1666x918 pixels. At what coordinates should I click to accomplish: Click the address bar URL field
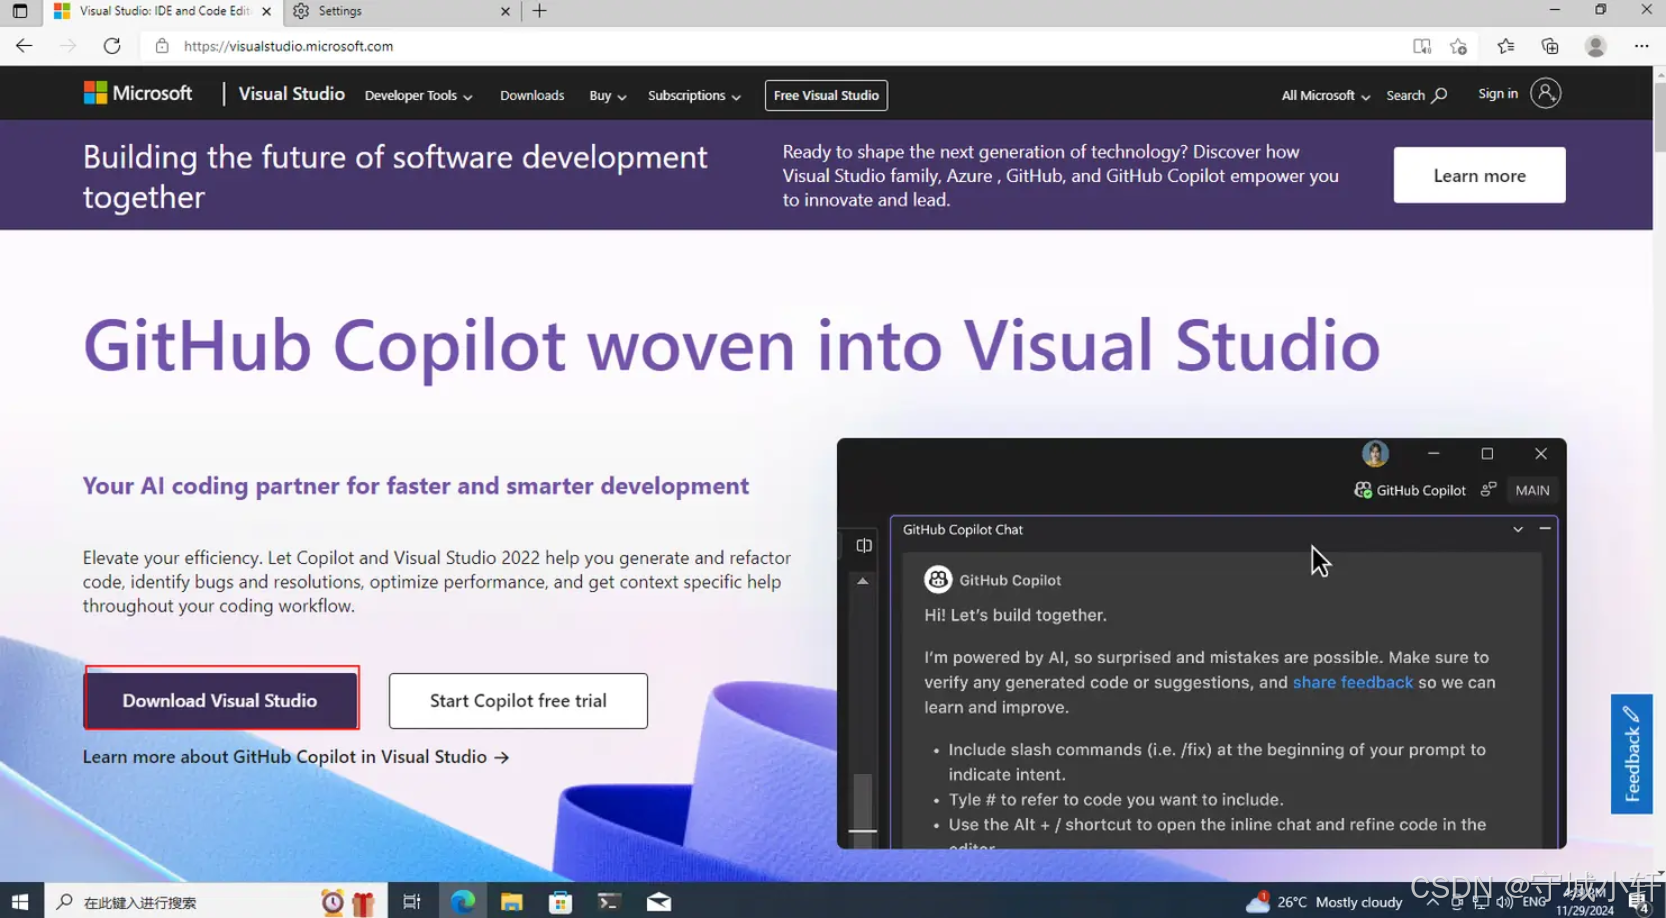(770, 46)
